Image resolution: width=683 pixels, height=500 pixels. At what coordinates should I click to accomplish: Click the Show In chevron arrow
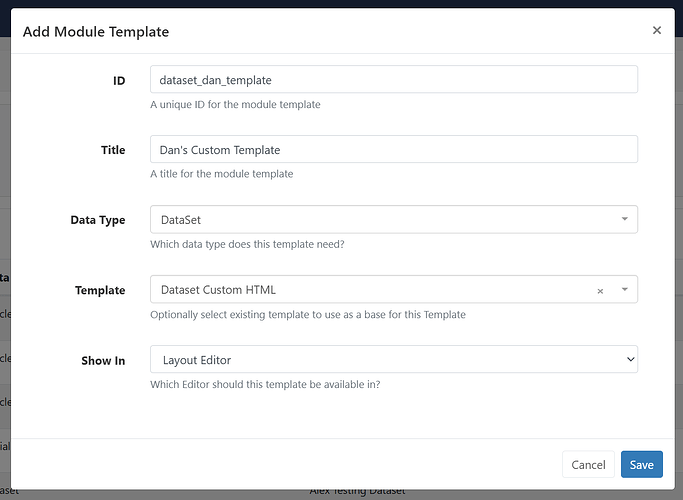pos(629,359)
